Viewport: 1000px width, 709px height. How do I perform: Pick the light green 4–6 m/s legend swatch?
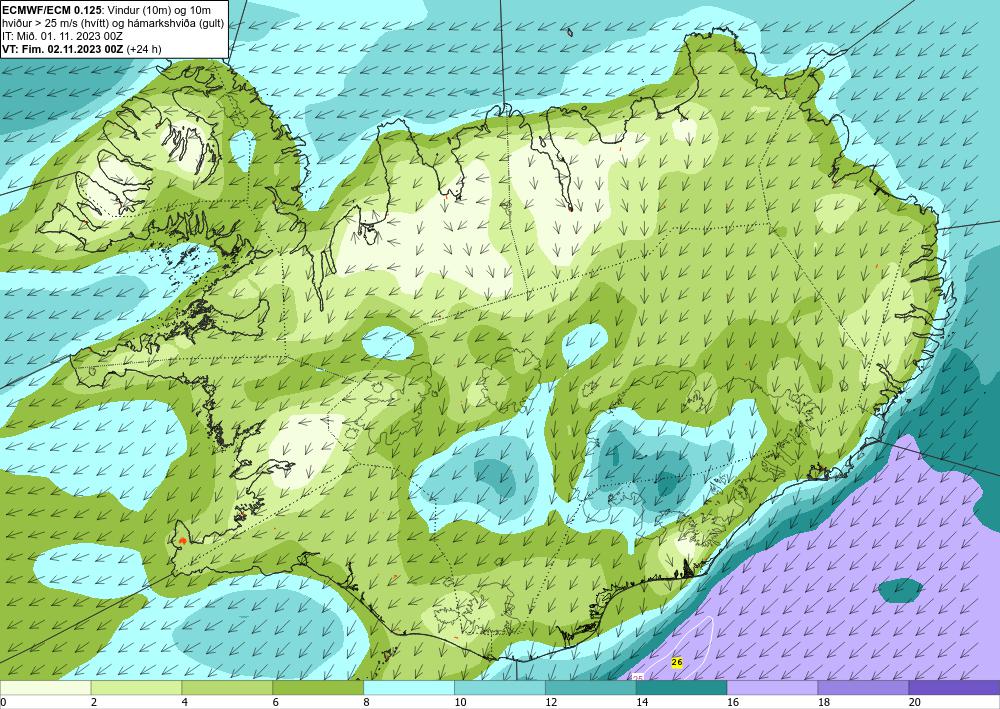pos(227,688)
